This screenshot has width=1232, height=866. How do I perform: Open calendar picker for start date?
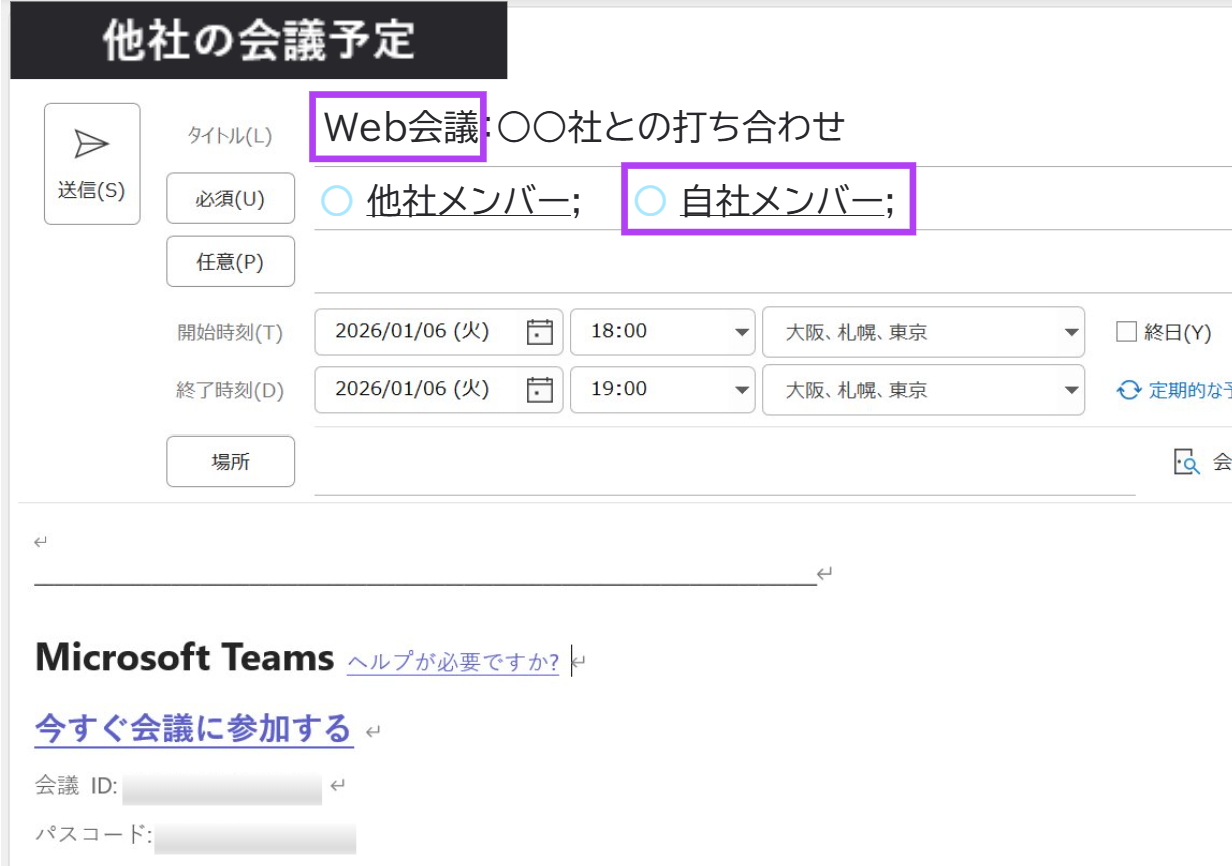click(540, 331)
